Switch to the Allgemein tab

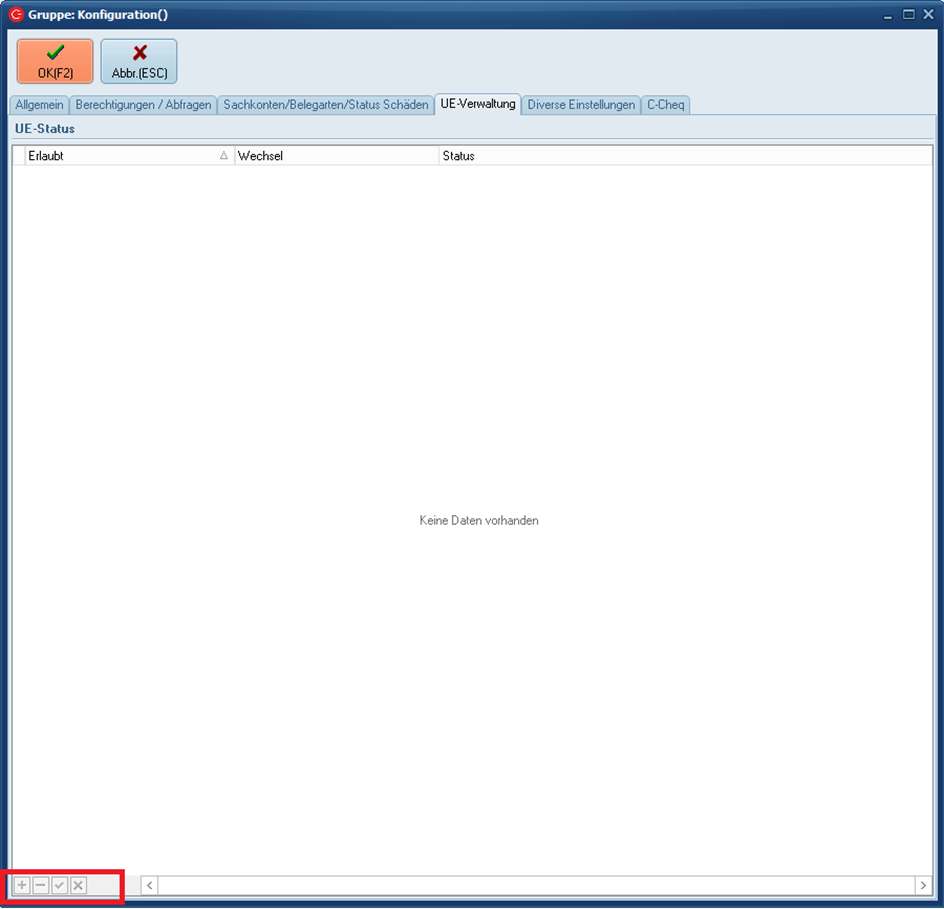tap(40, 105)
